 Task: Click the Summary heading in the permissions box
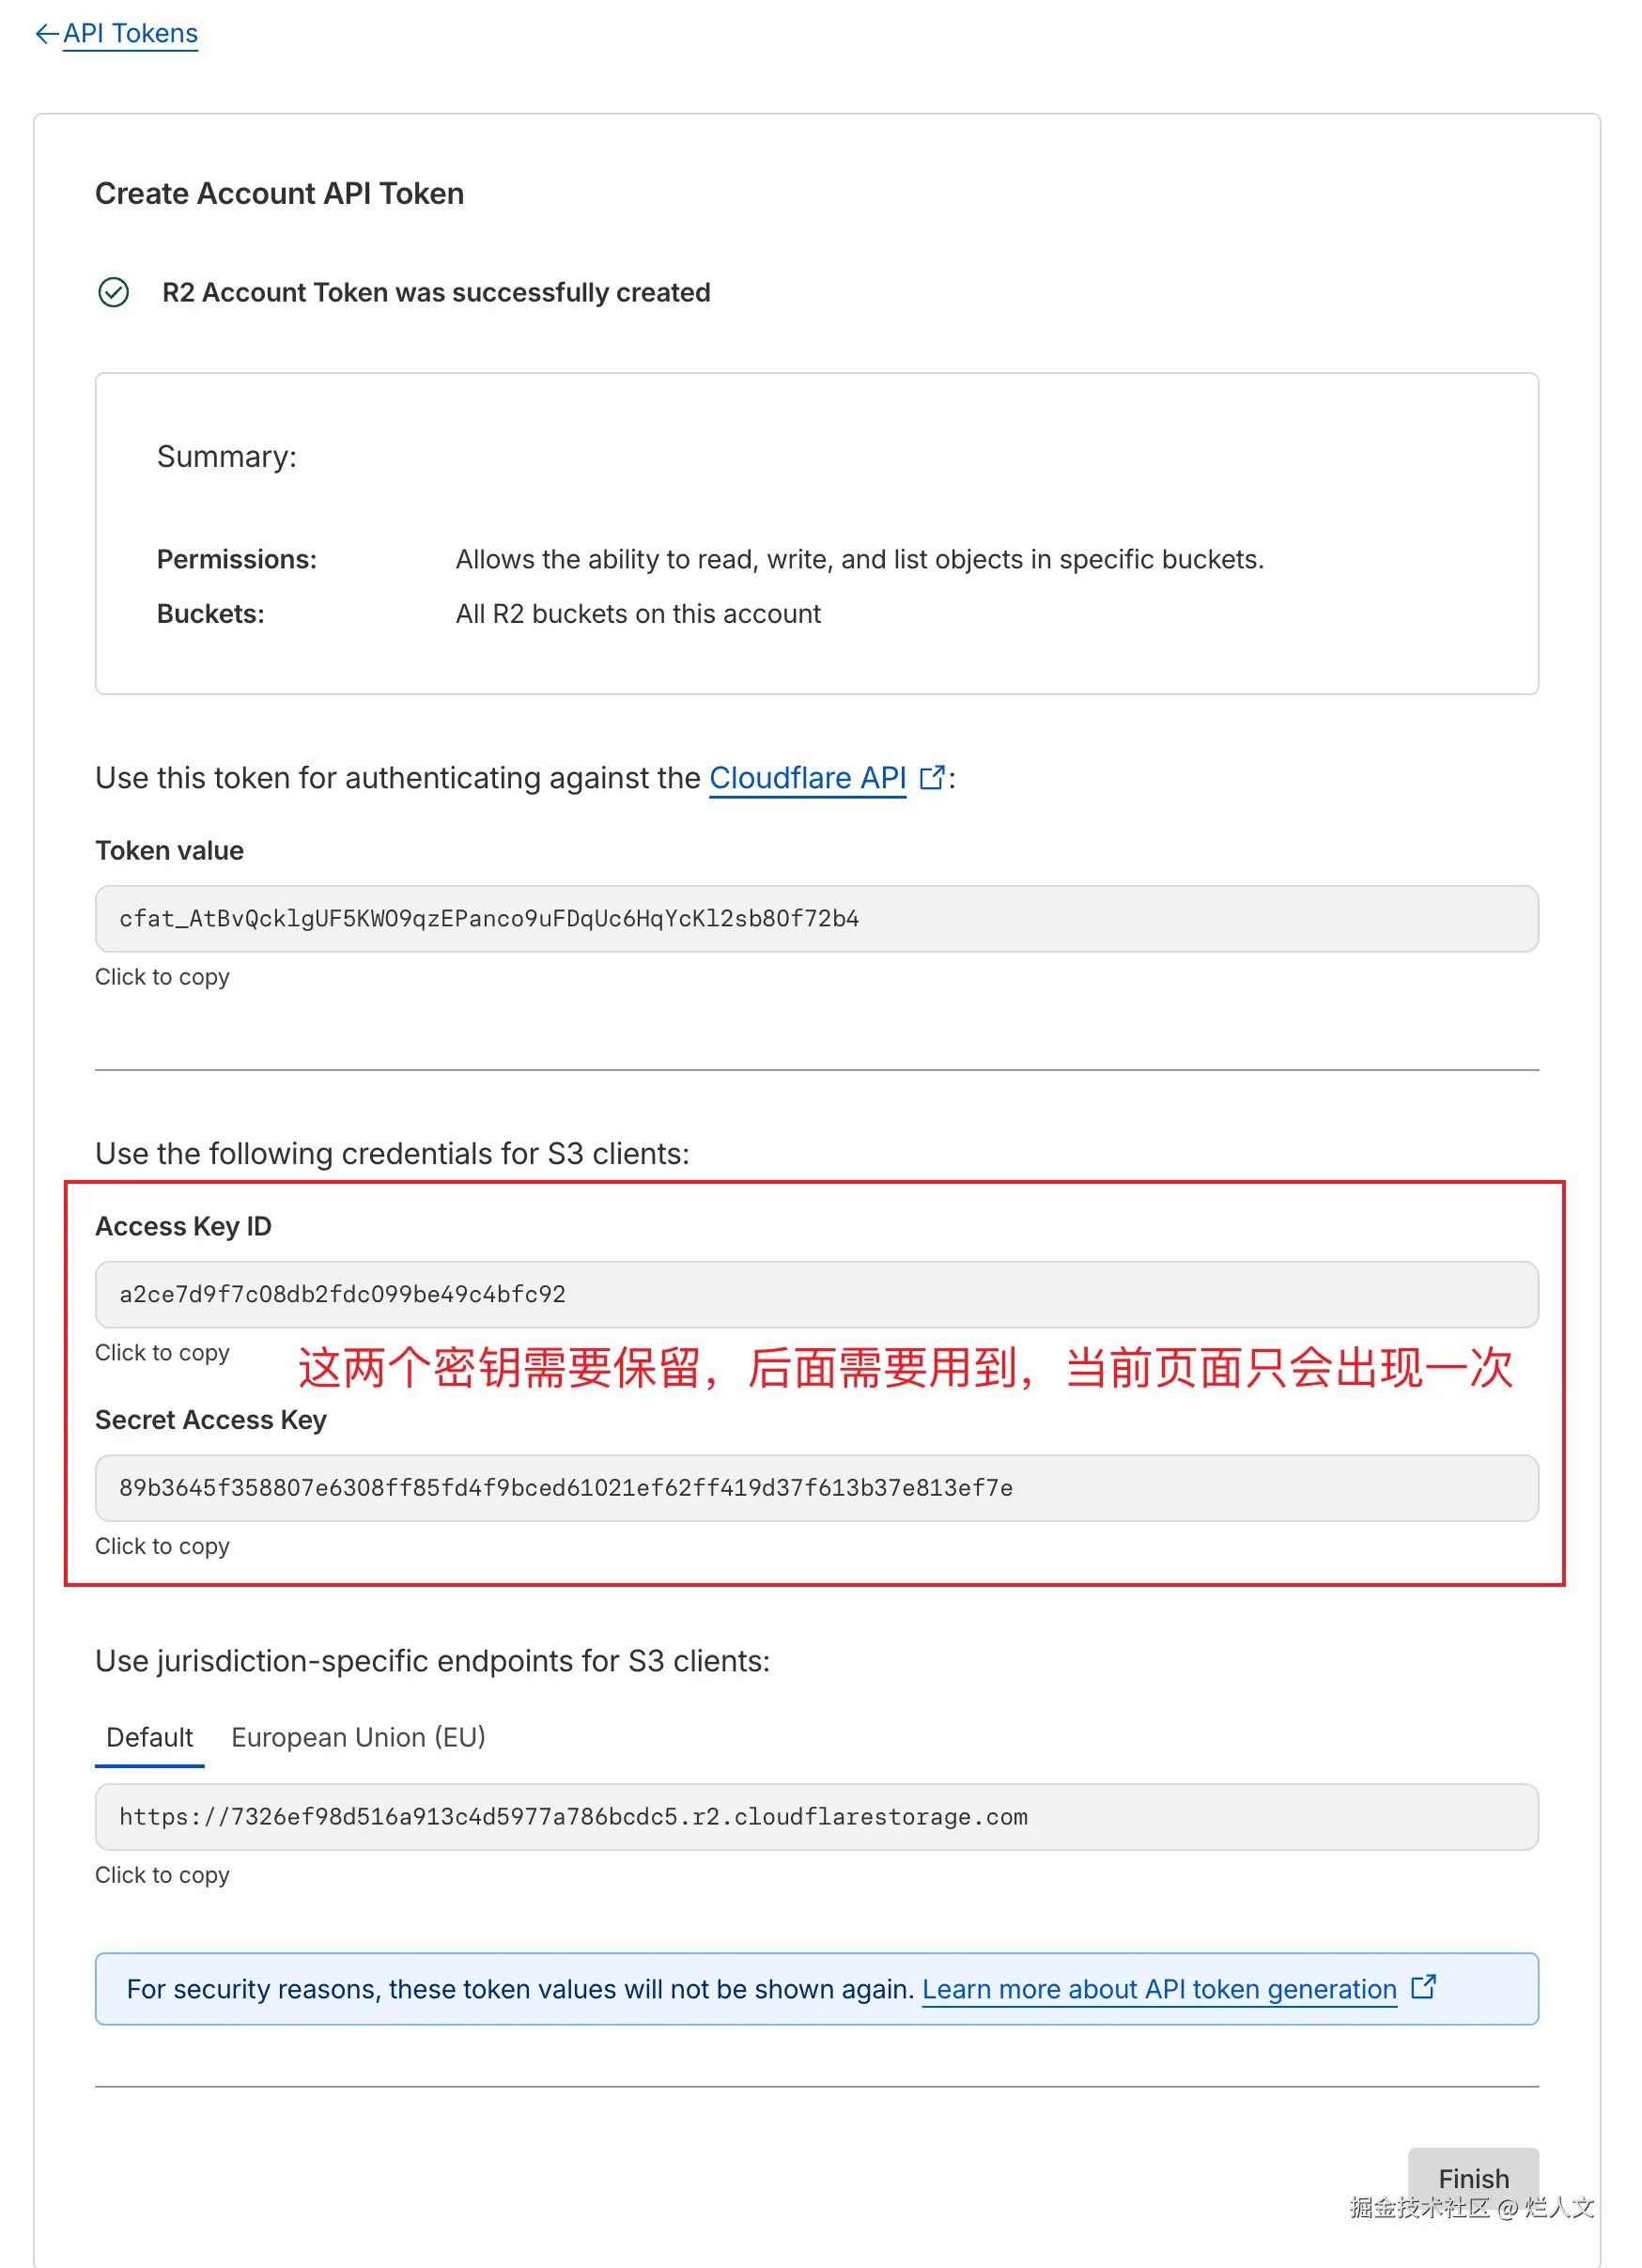point(227,457)
